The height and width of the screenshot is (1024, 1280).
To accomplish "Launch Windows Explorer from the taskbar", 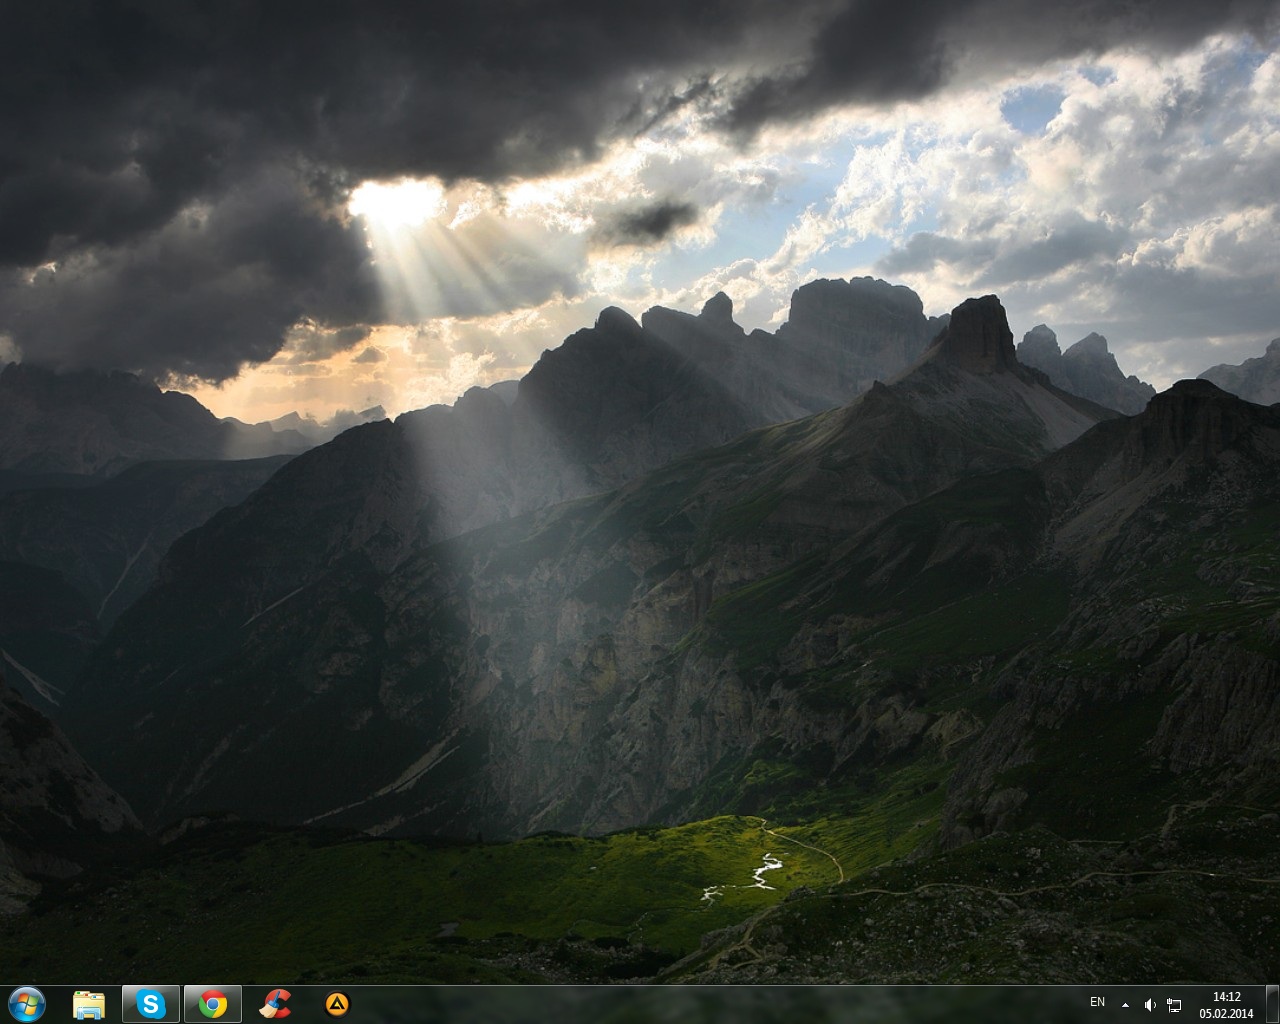I will pyautogui.click(x=89, y=1004).
